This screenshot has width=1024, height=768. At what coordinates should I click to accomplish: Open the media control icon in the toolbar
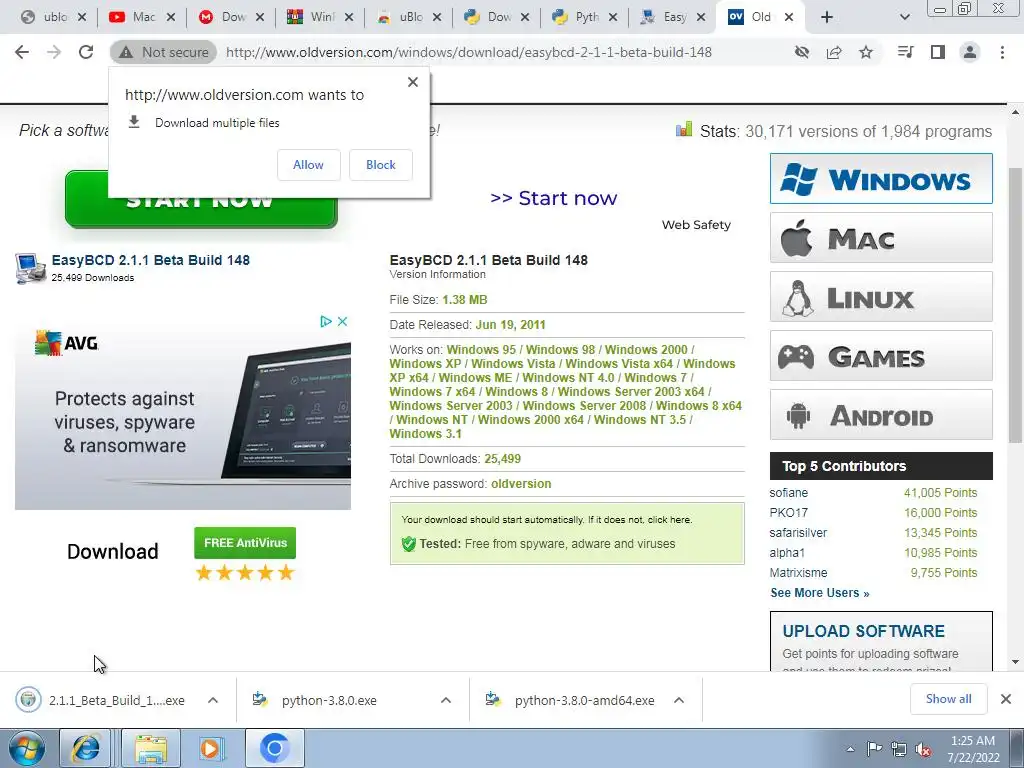(x=906, y=52)
